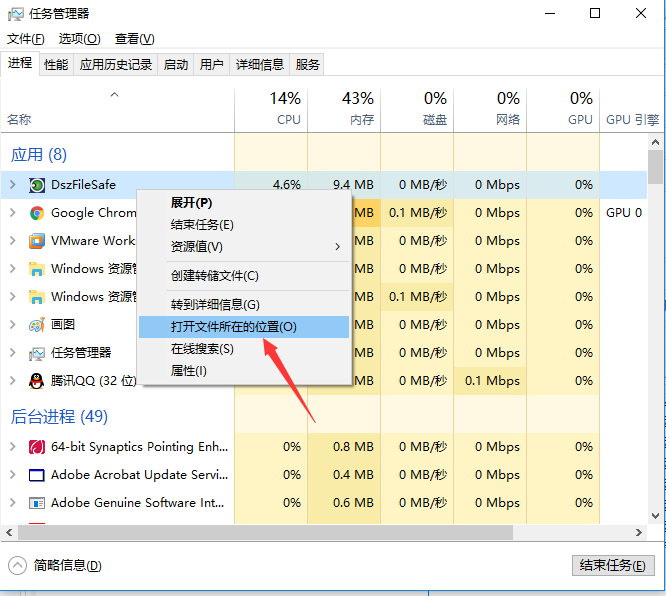Image resolution: width=666 pixels, height=596 pixels.
Task: Expand the 腾讯QQ process group
Action: 12,381
